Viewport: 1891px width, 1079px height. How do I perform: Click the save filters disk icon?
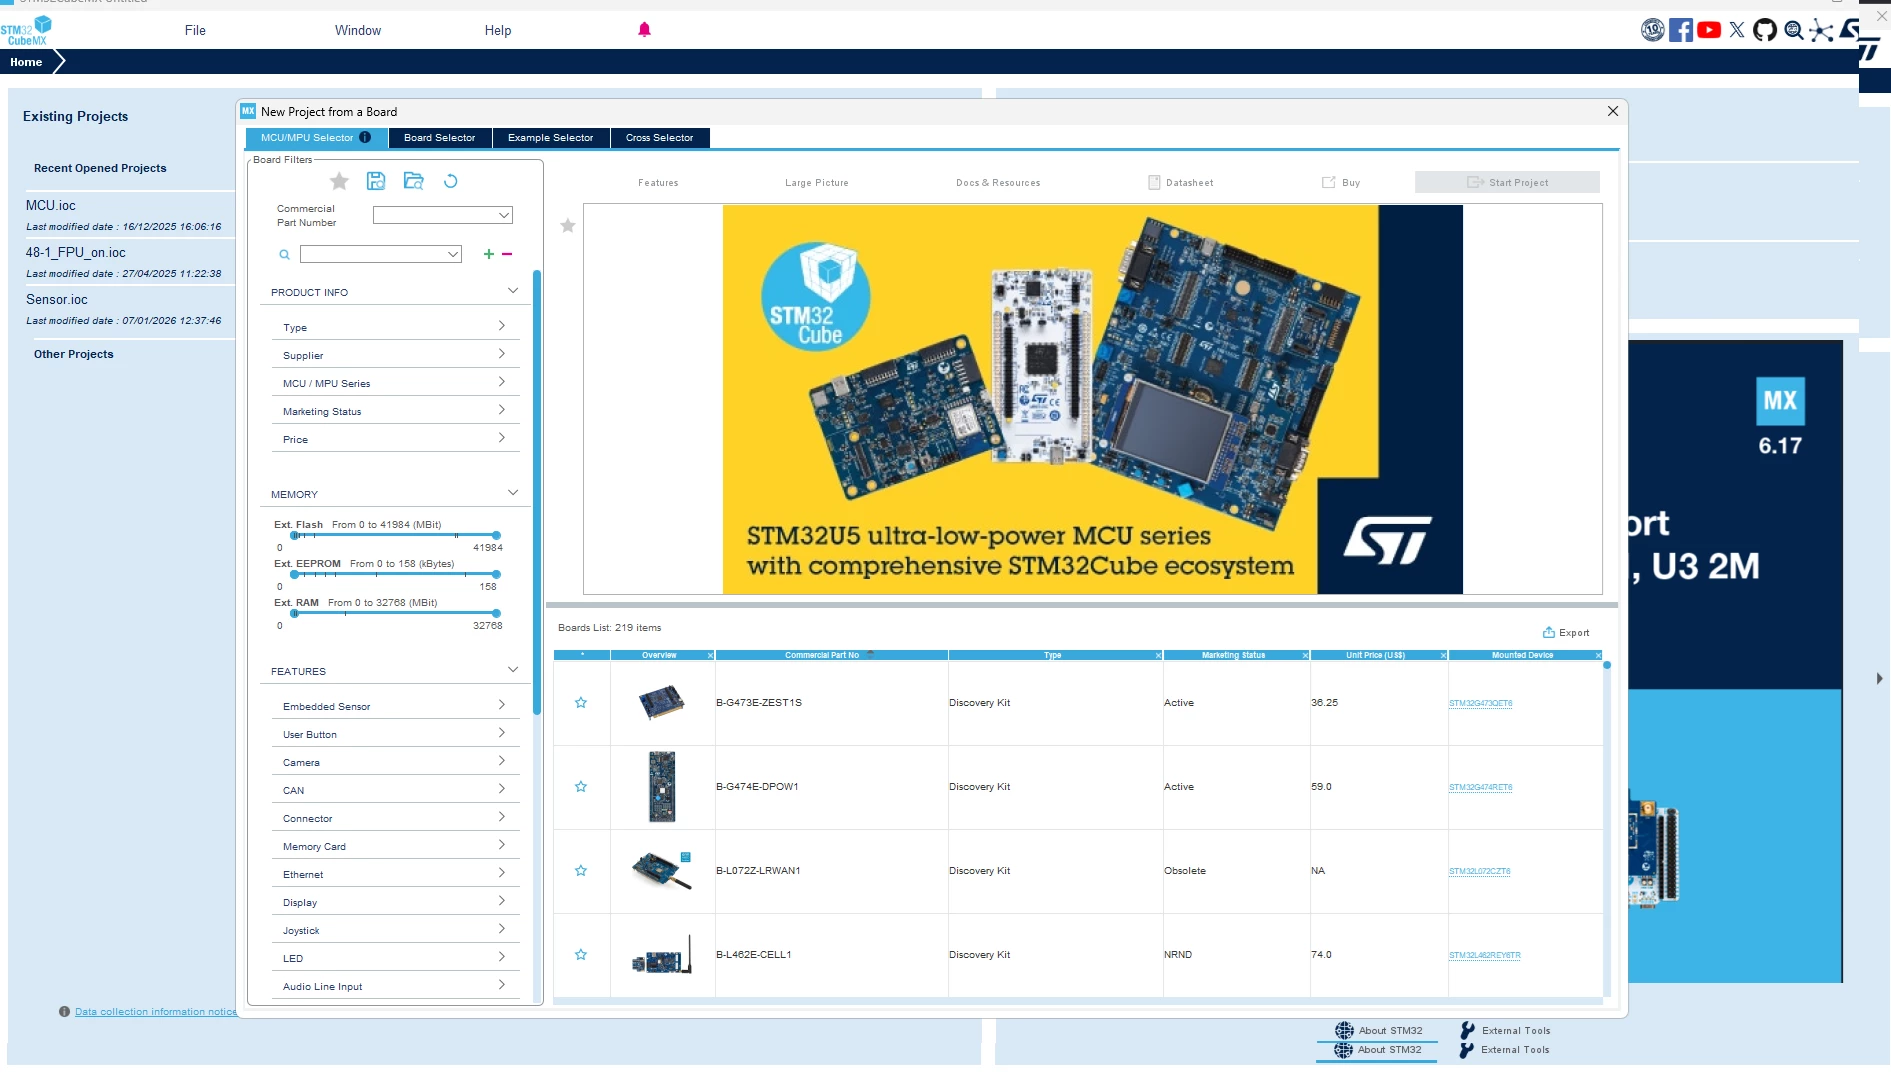[376, 181]
